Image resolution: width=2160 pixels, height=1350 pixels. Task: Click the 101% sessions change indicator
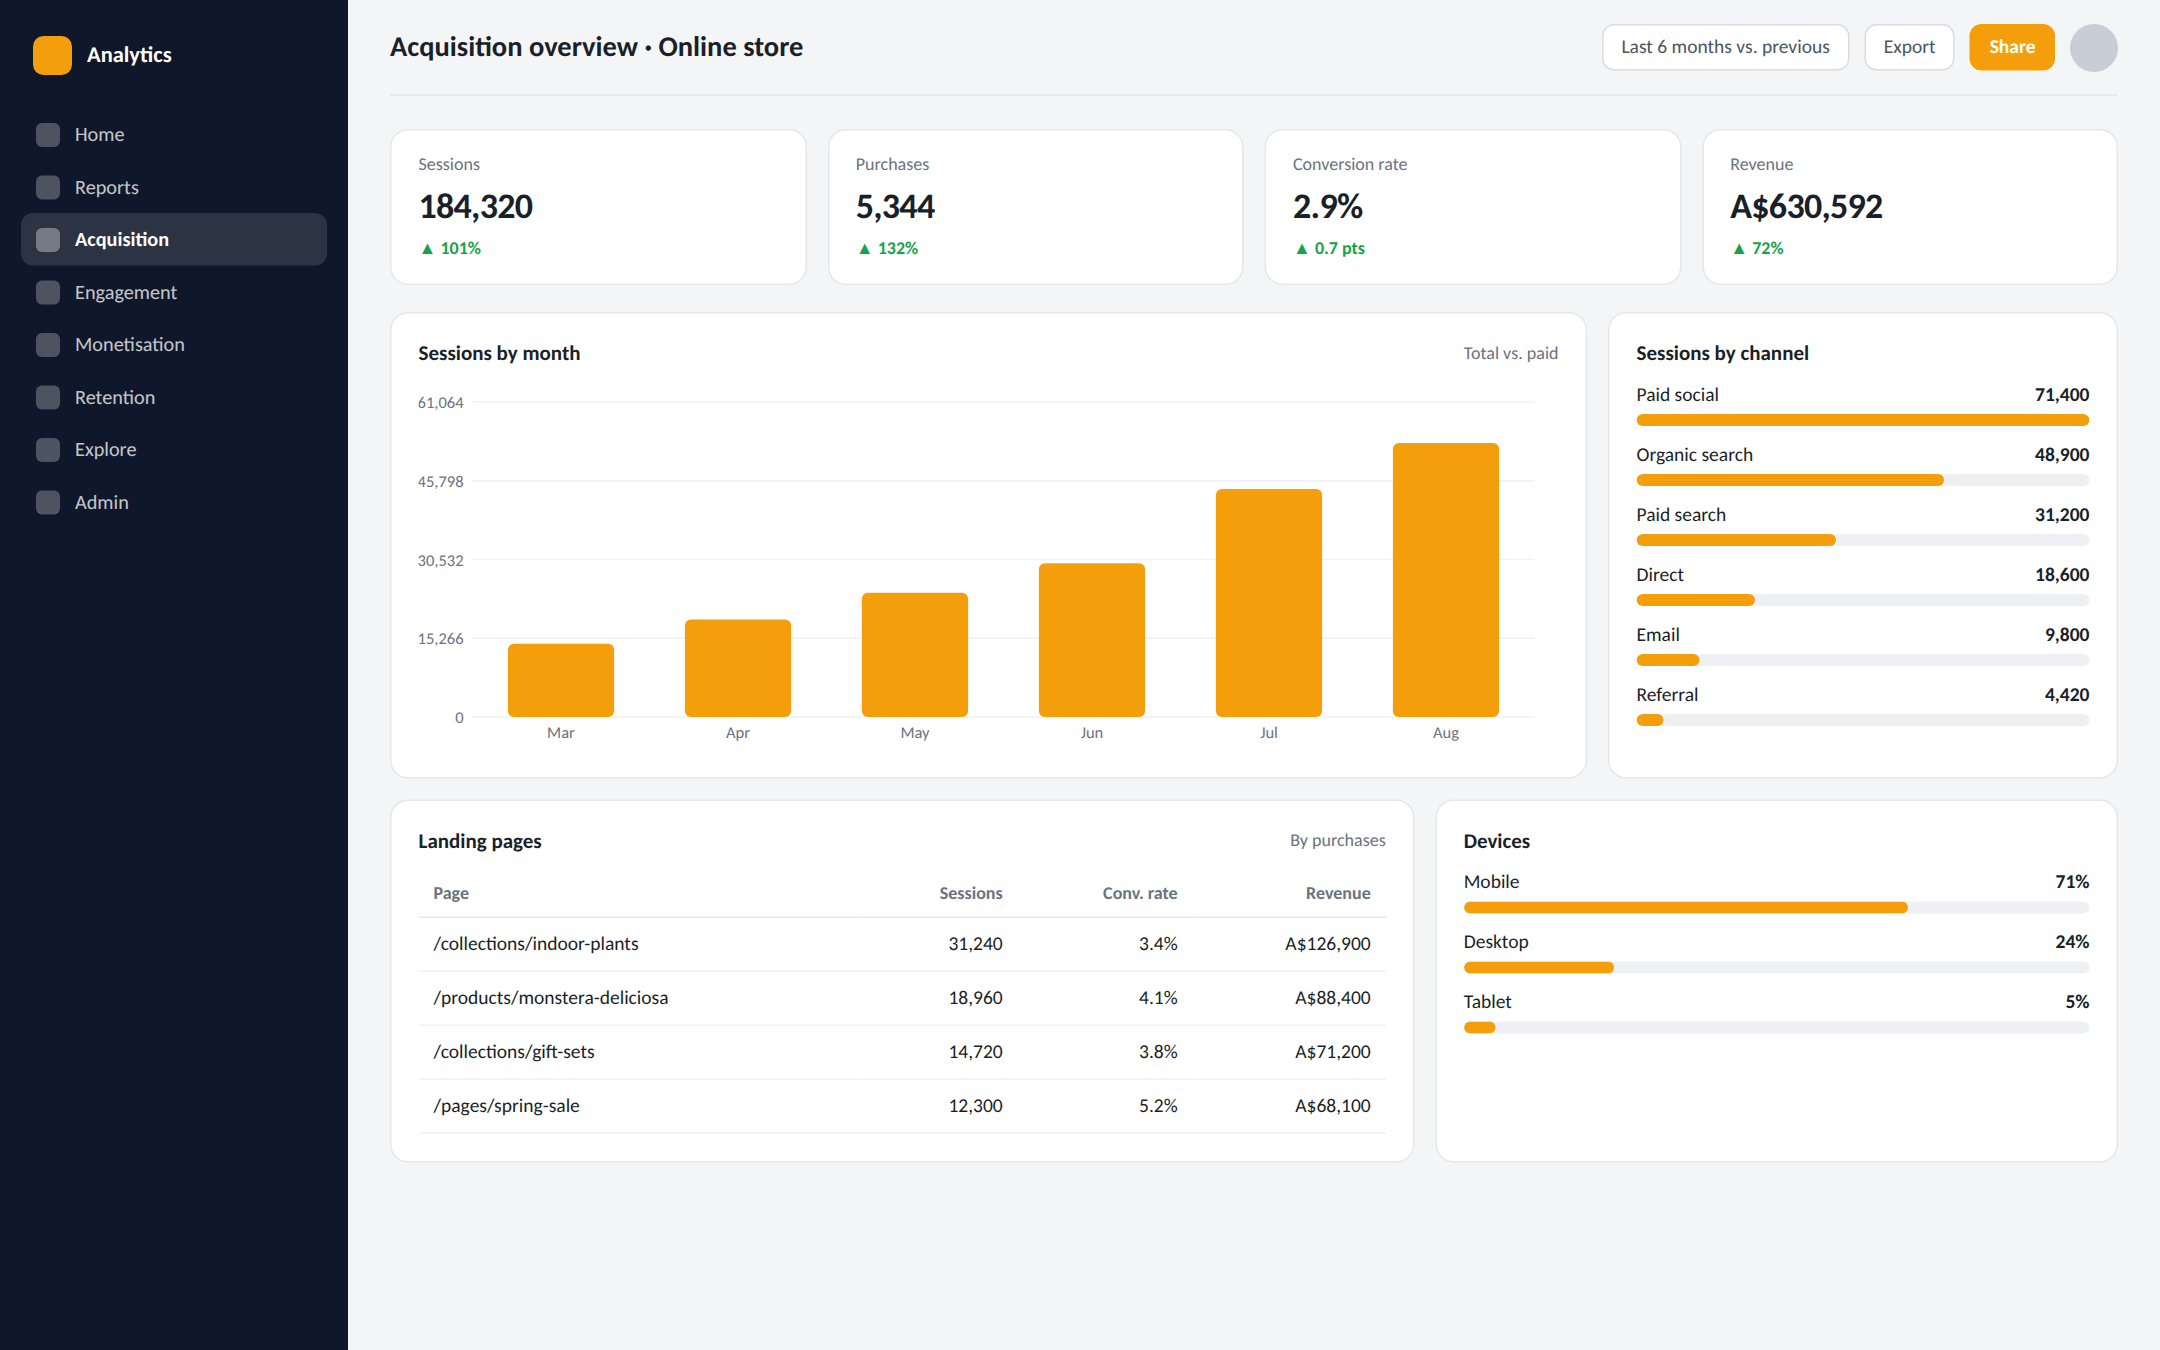tap(451, 248)
